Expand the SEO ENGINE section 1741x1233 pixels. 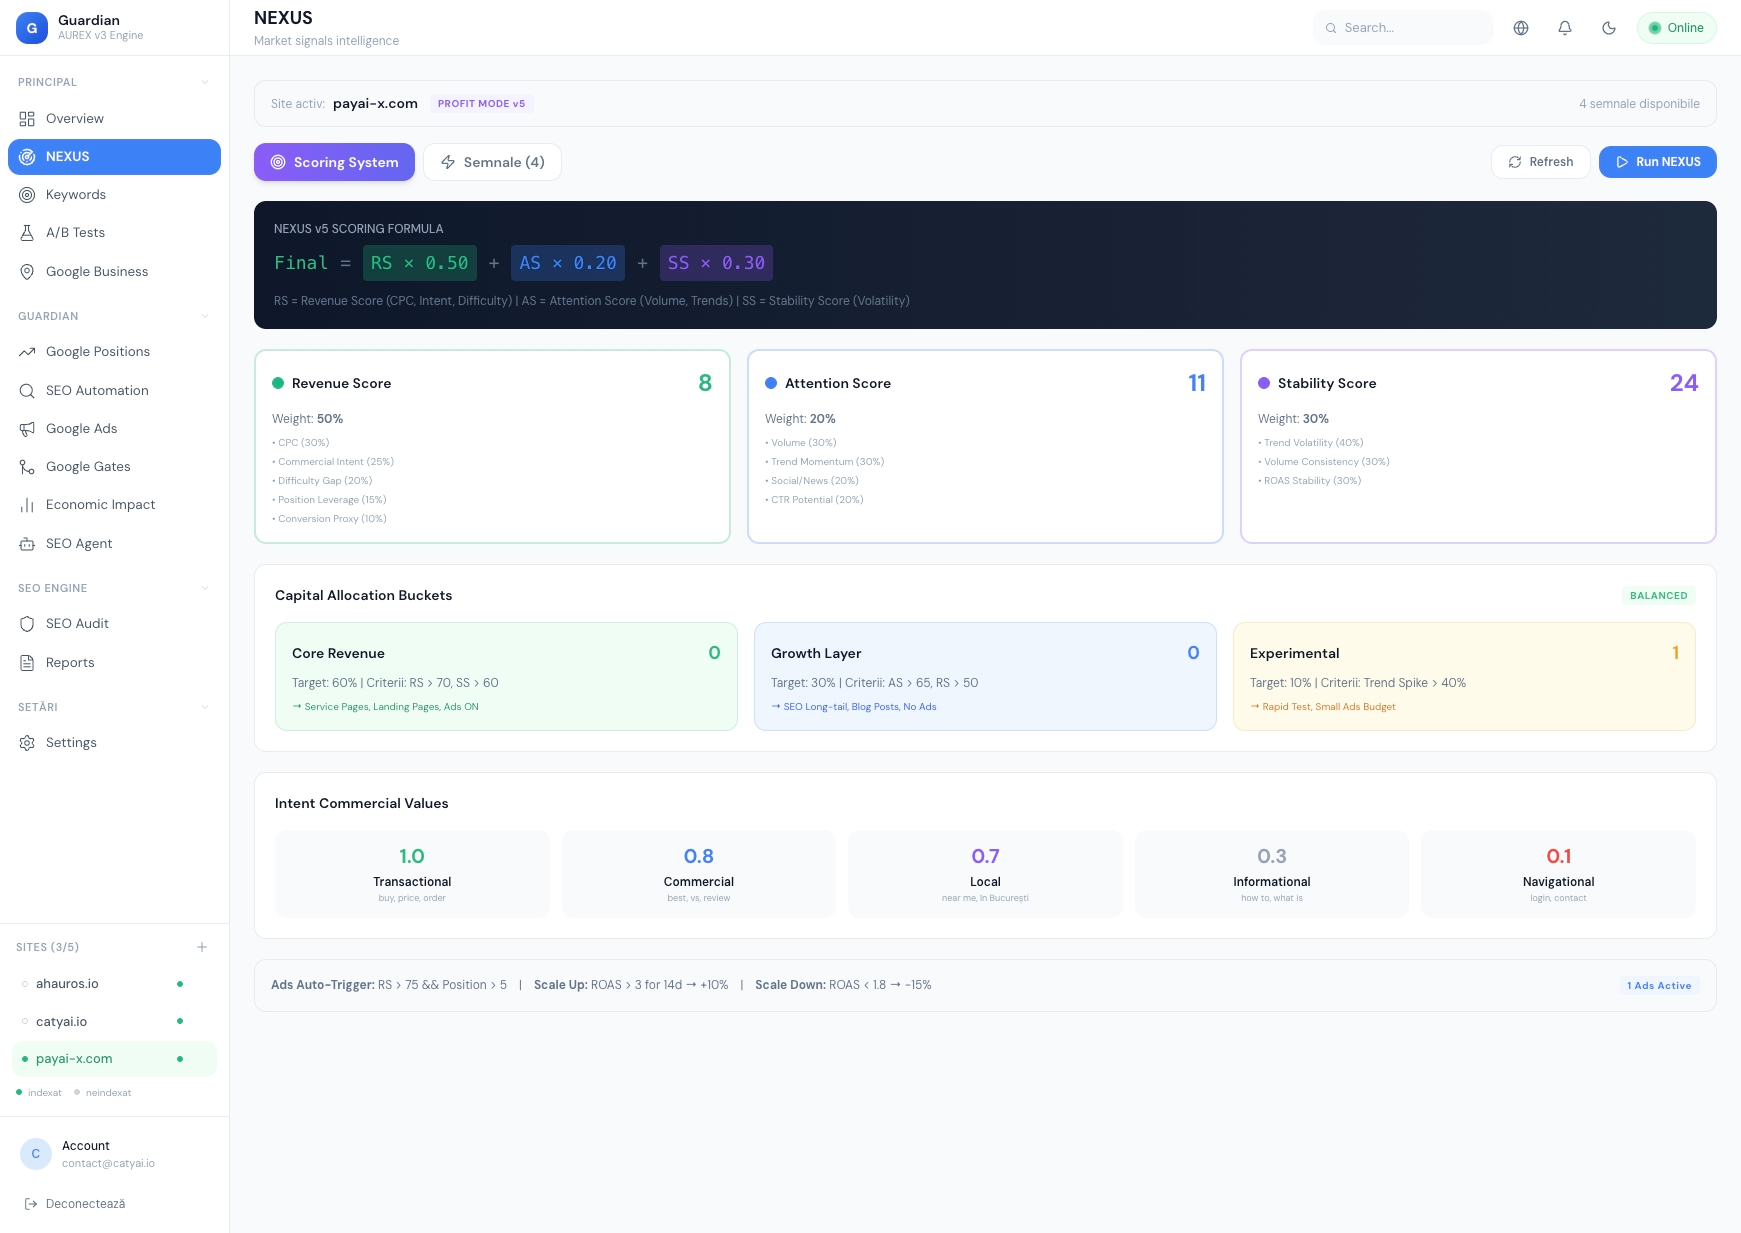206,588
